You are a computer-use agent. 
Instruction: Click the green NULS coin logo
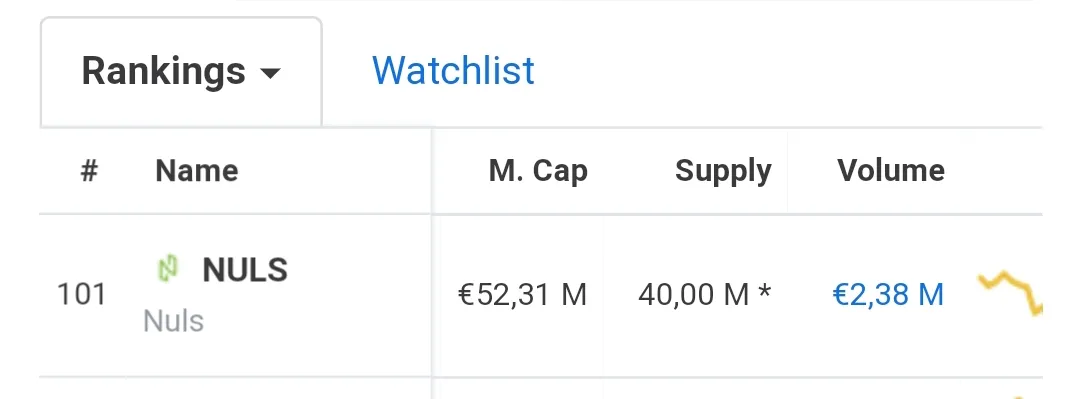tap(168, 269)
